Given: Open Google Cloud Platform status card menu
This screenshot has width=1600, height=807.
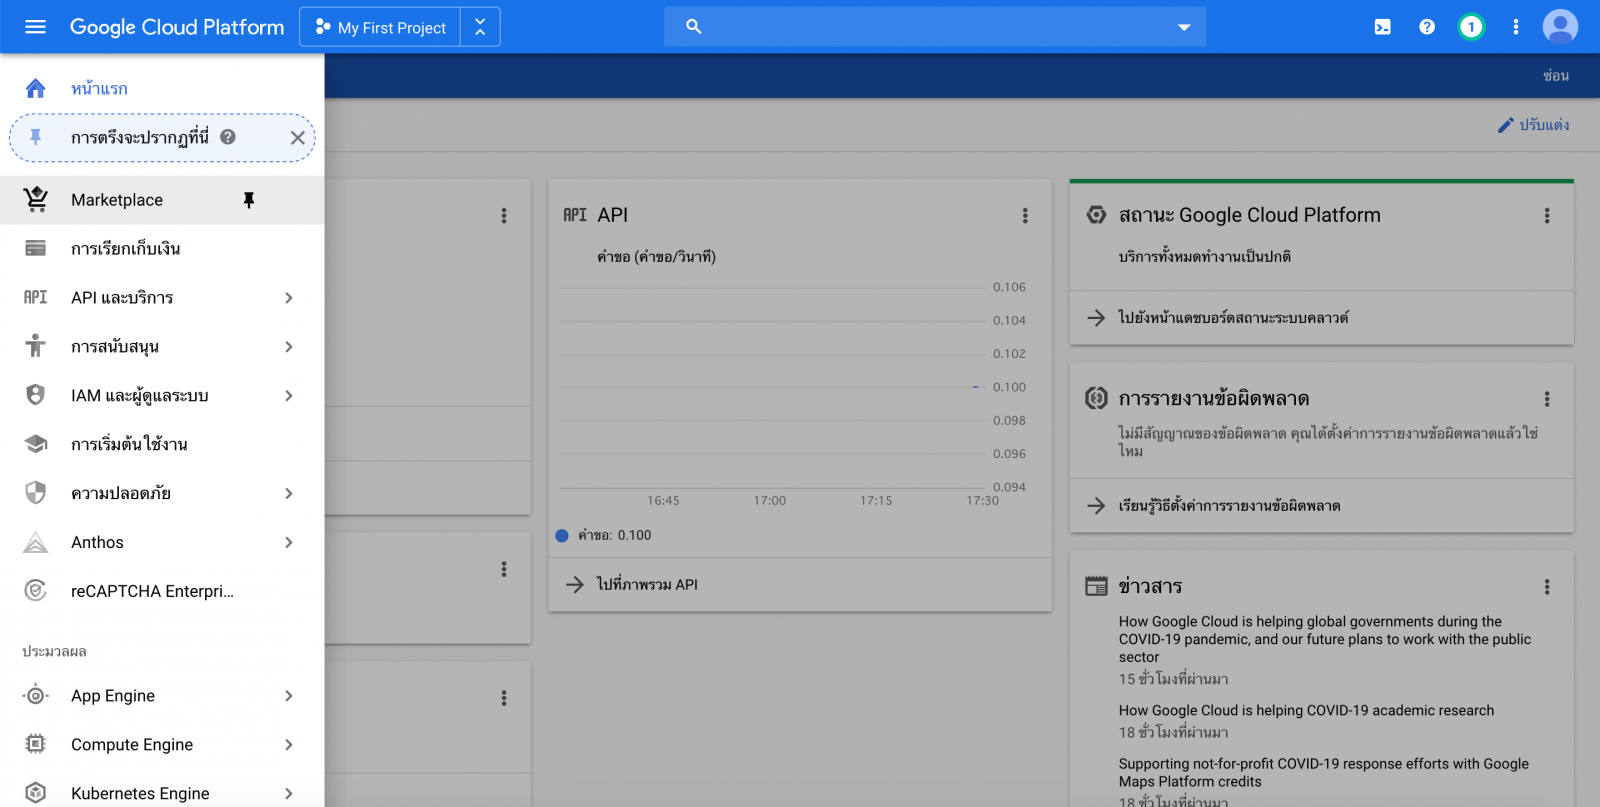Looking at the screenshot, I should point(1547,216).
